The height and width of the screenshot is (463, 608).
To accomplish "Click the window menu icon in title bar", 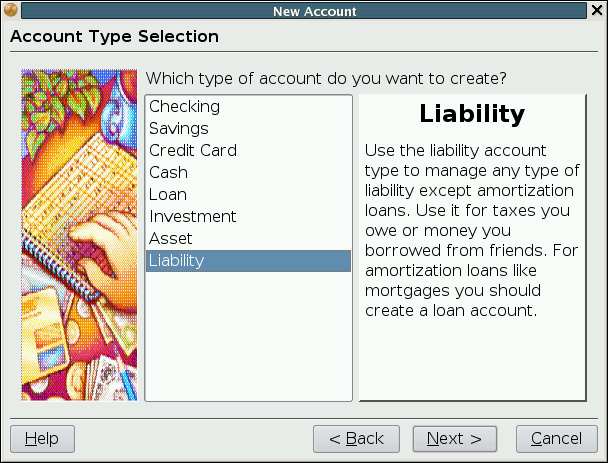I will (10, 11).
